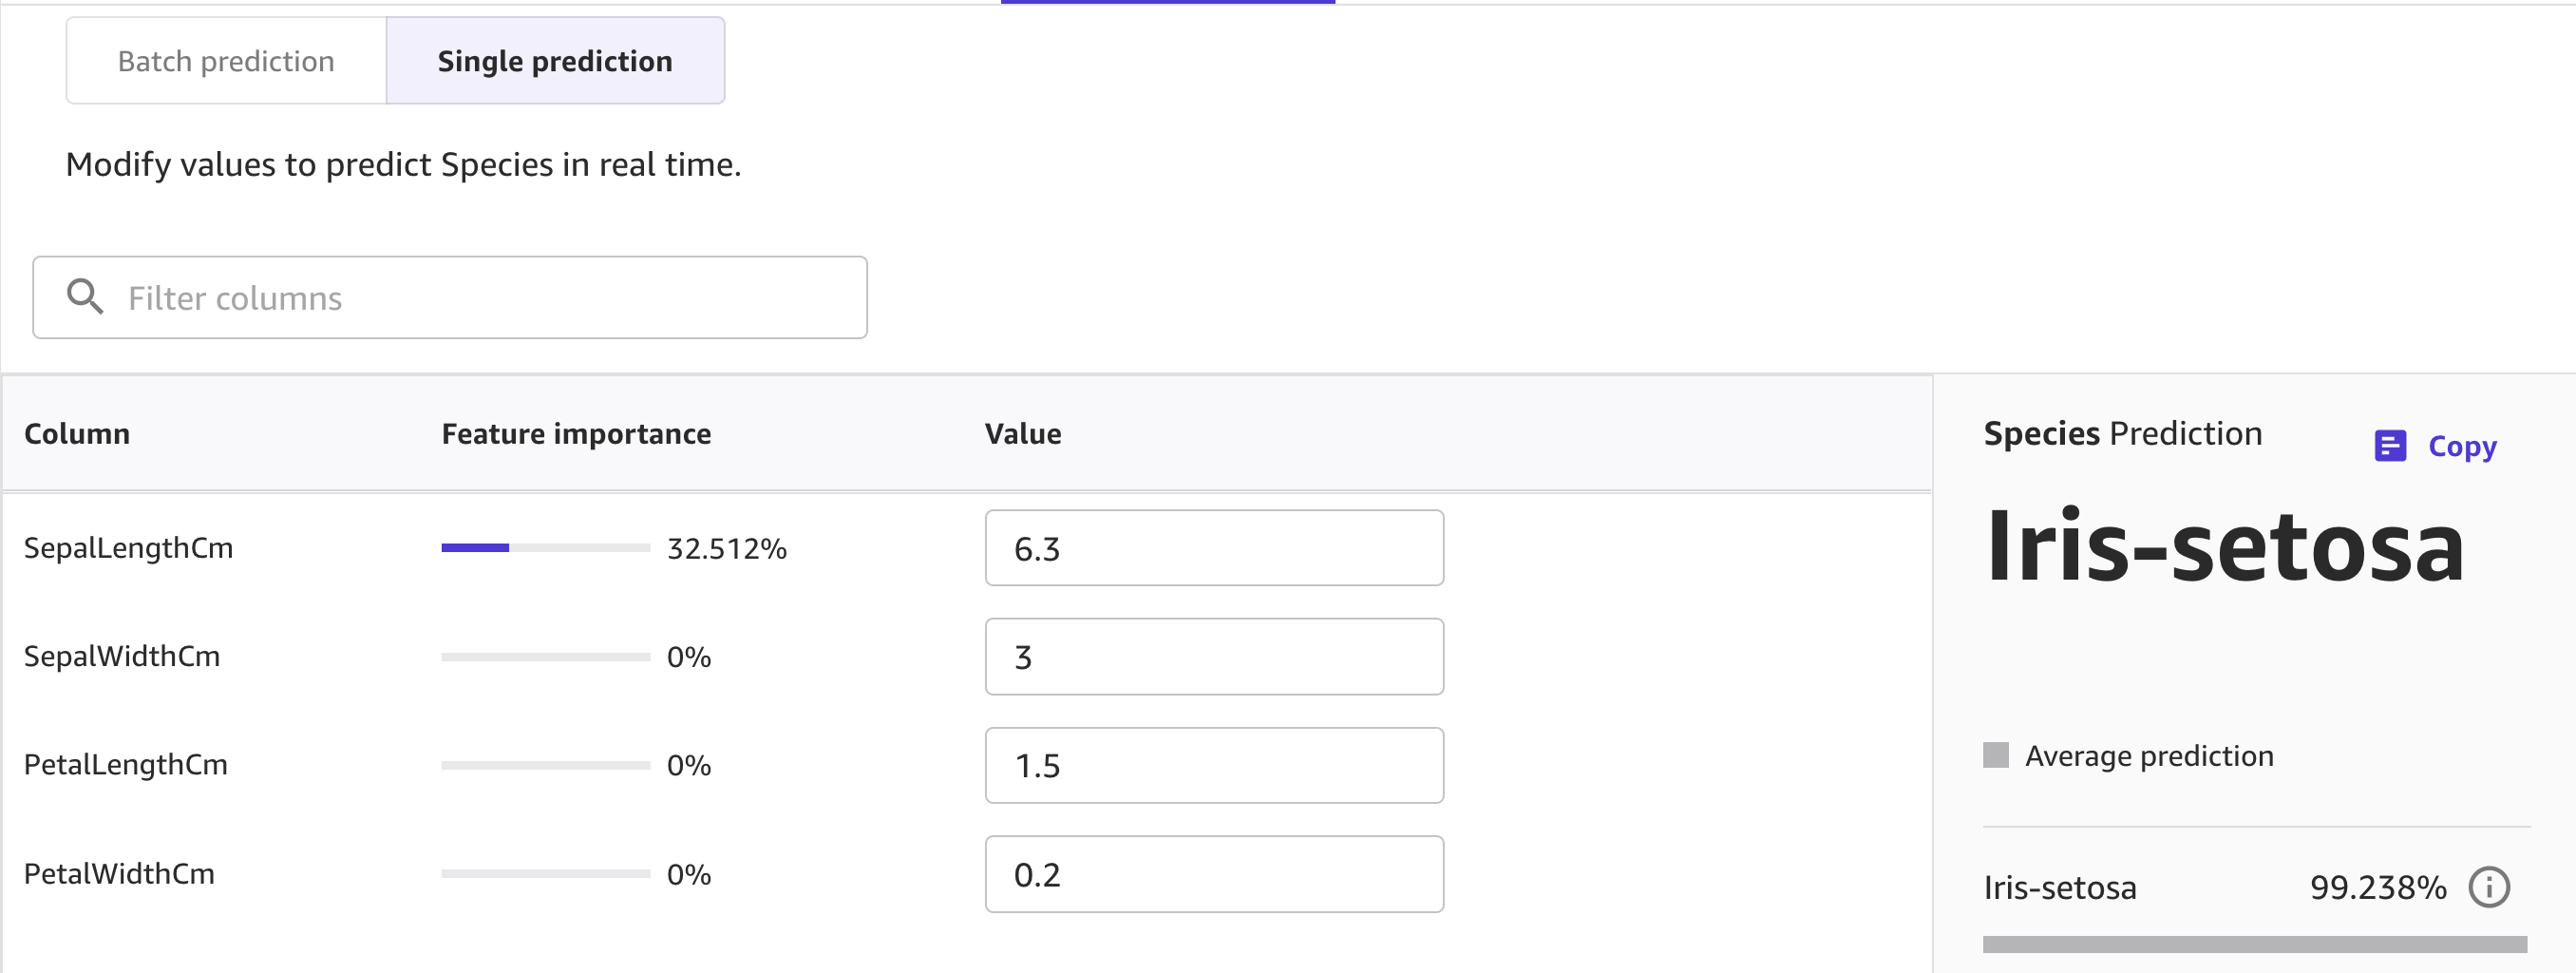Image resolution: width=2576 pixels, height=973 pixels.
Task: Click the Column header label
Action: tap(77, 434)
